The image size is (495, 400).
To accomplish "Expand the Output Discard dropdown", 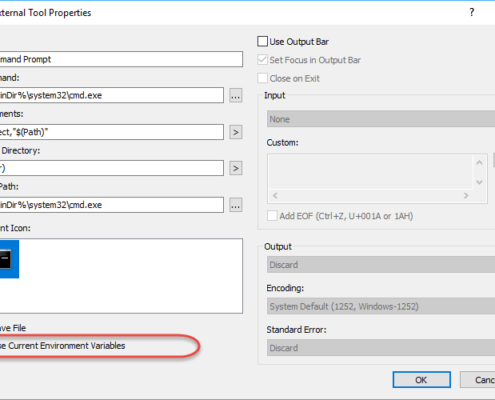I will point(381,265).
